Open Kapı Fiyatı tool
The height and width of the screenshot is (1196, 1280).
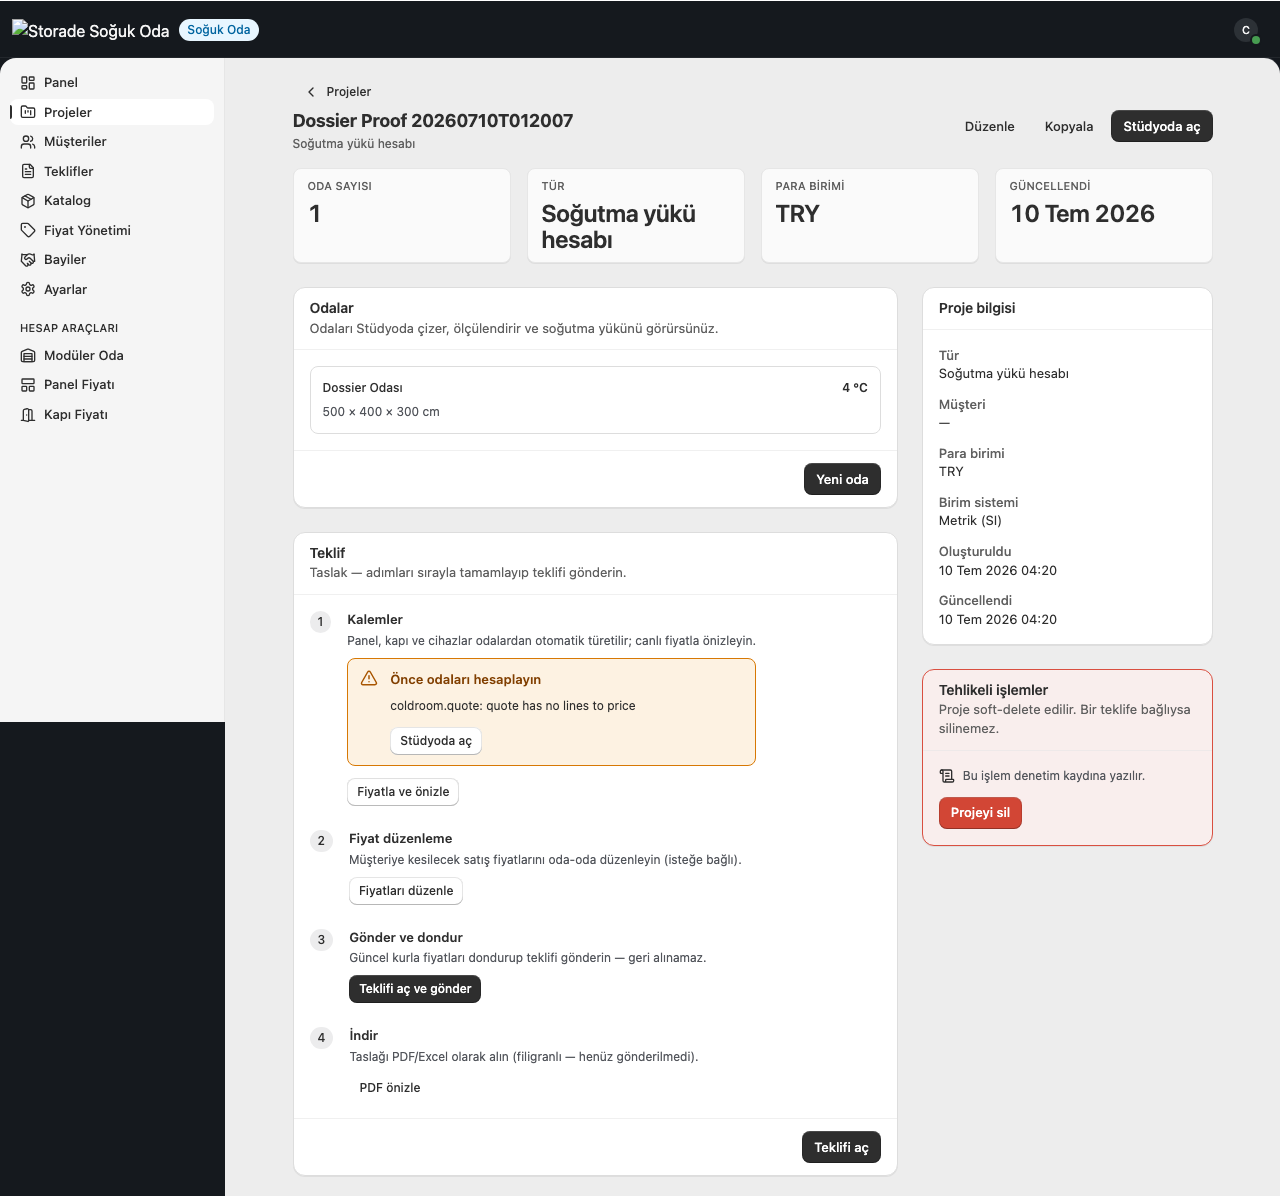coord(112,414)
